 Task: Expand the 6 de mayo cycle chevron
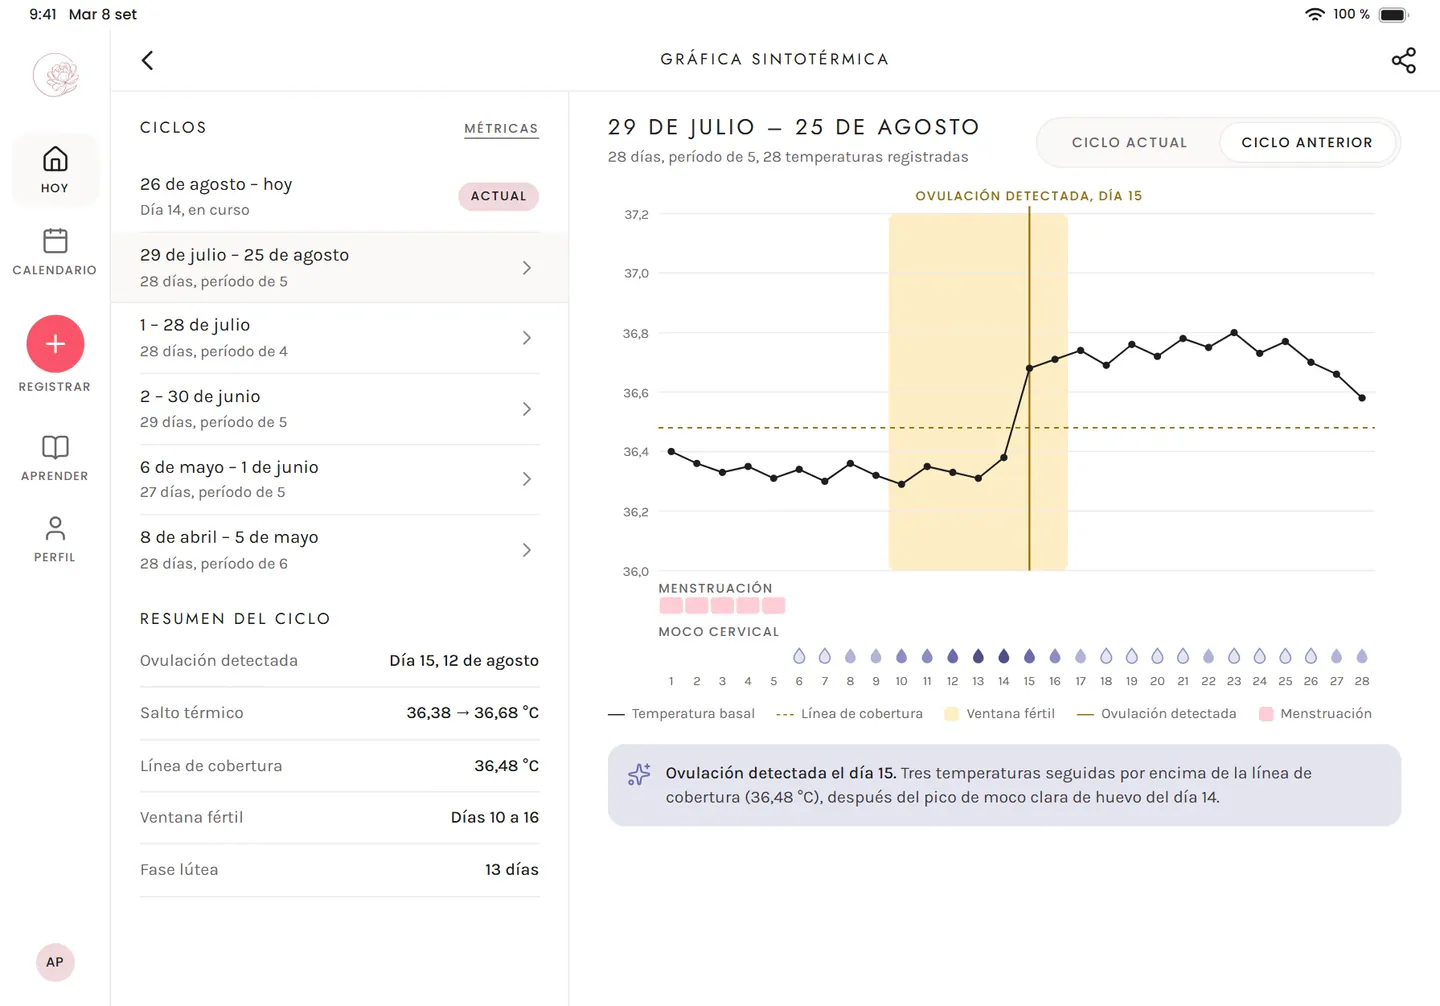pos(527,479)
